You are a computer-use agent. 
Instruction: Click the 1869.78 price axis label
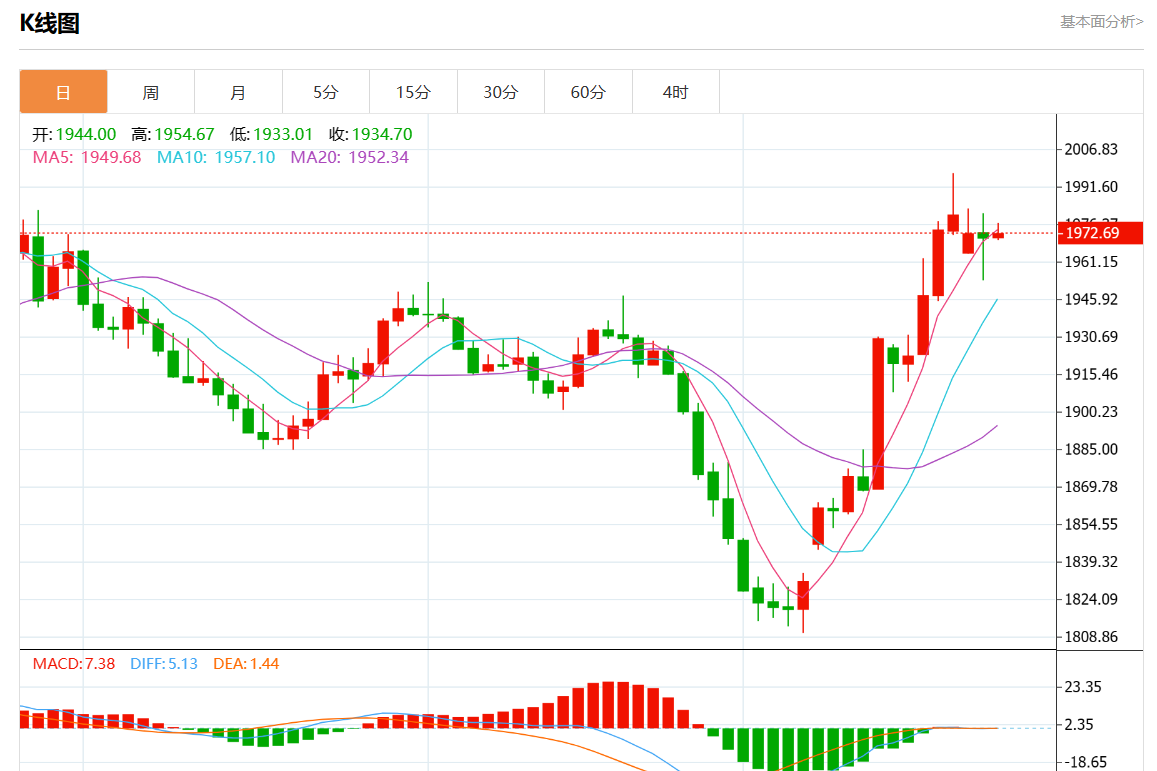point(1091,487)
